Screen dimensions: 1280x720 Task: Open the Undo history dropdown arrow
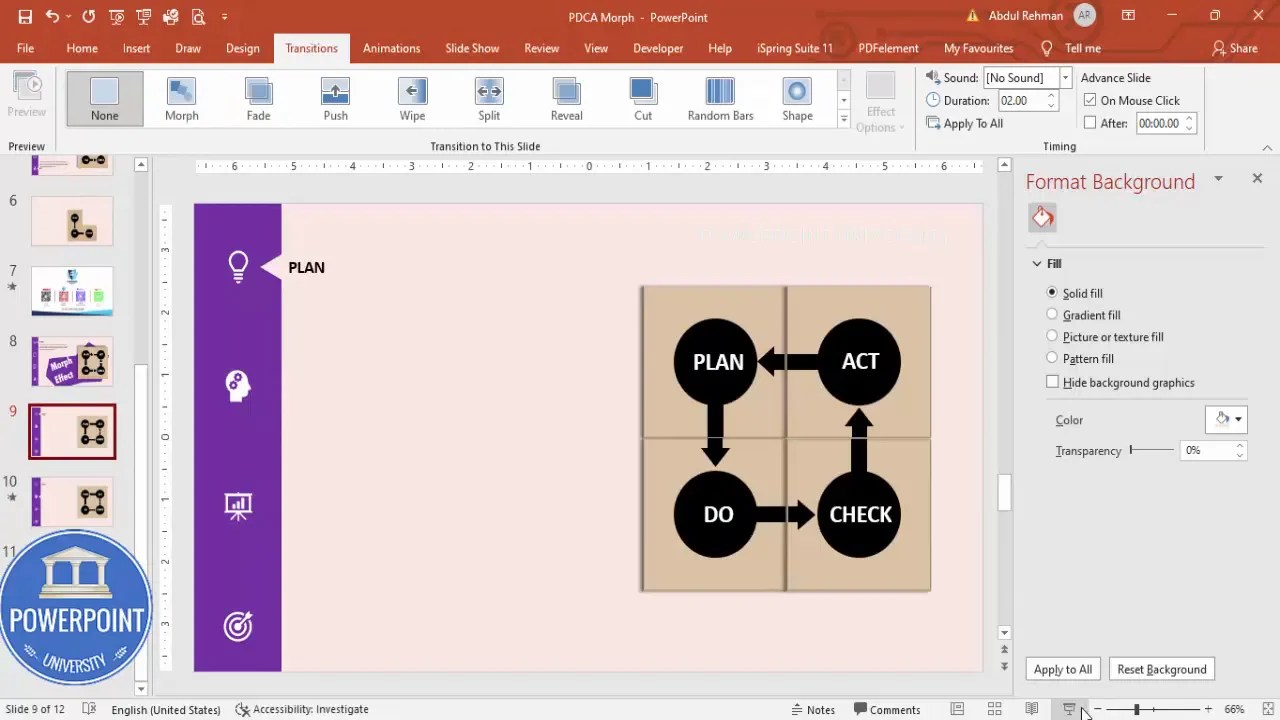(69, 17)
